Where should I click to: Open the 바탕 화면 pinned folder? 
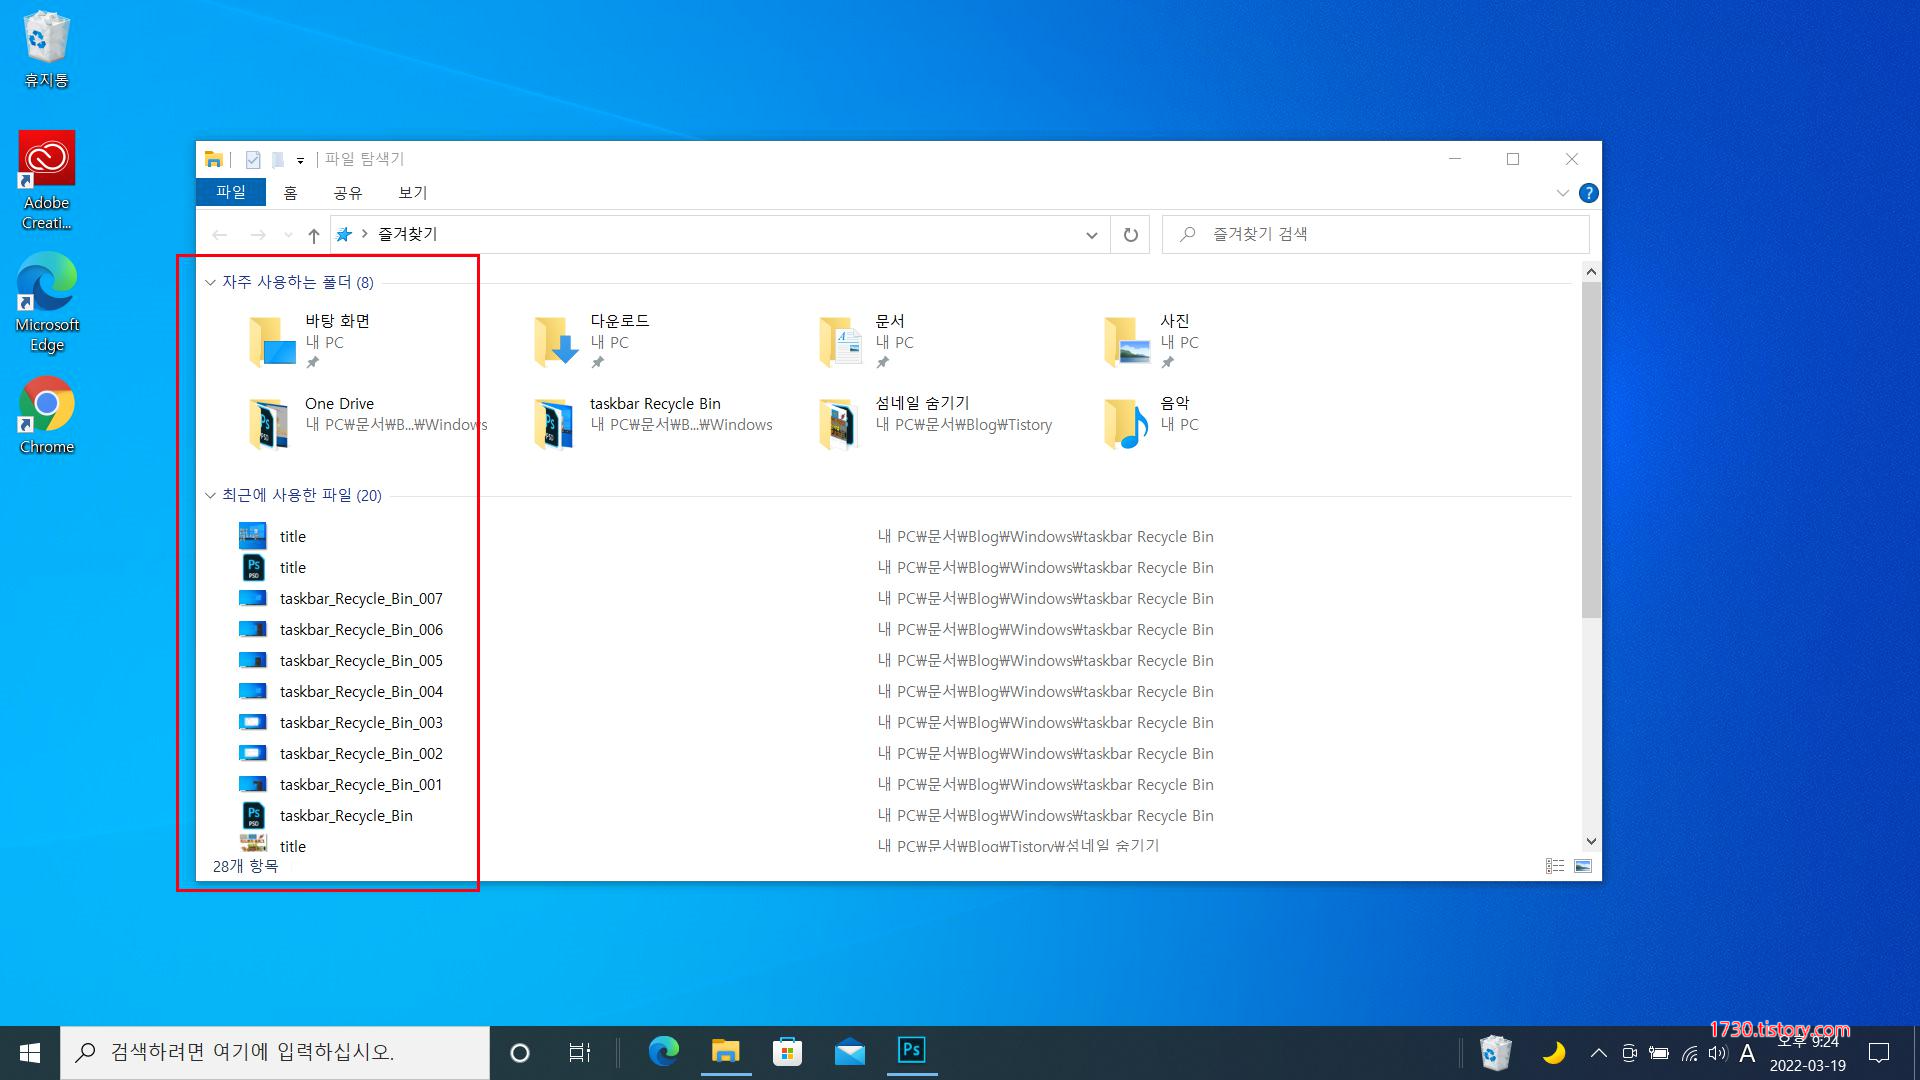point(271,341)
